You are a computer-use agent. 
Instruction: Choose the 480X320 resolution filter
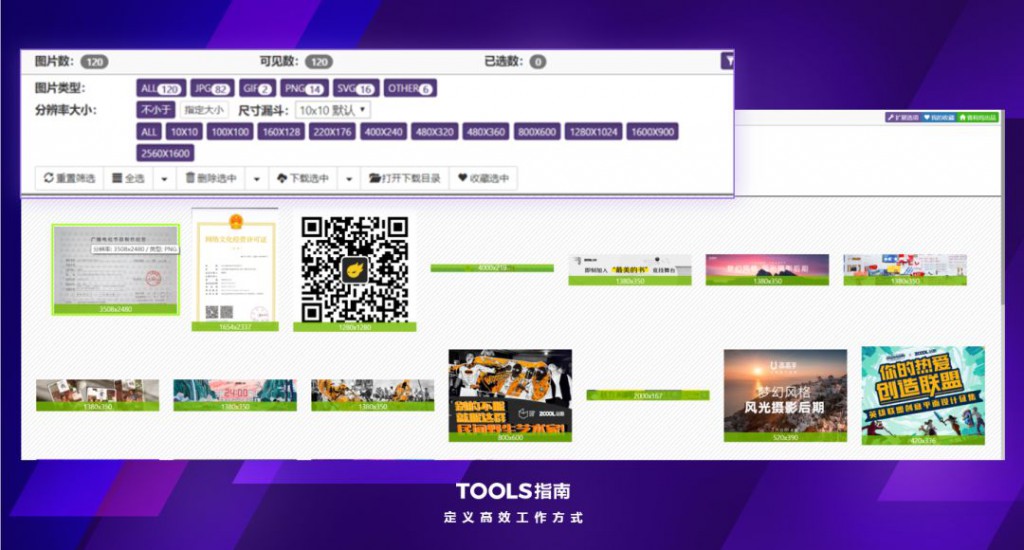[435, 132]
